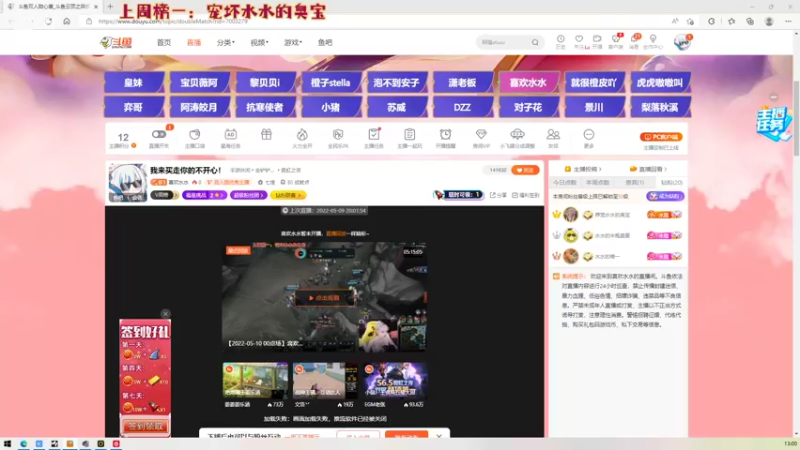The height and width of the screenshot is (450, 800).
Task: Open a new browser tab
Action: [110, 7]
